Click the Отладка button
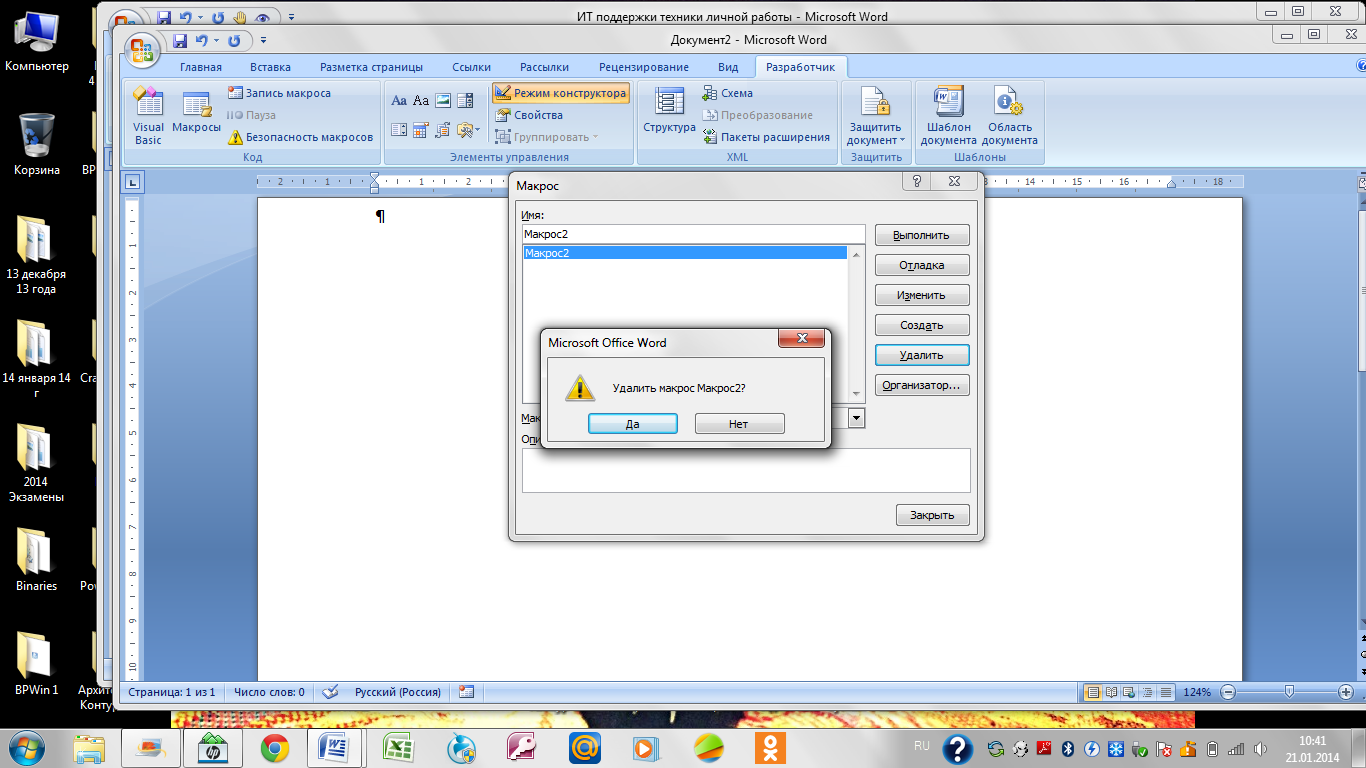This screenshot has width=1366, height=768. click(922, 265)
